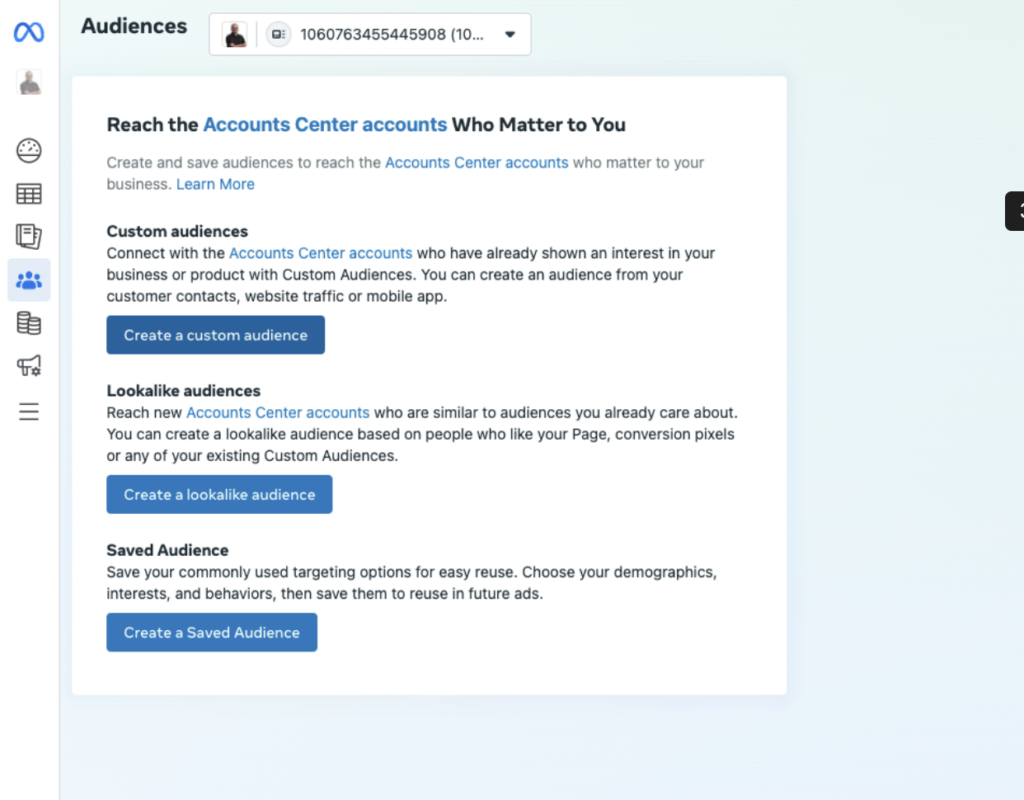Screen dimensions: 1024x800
Task: Expand the ad account dropdown arrow
Action: 510,35
